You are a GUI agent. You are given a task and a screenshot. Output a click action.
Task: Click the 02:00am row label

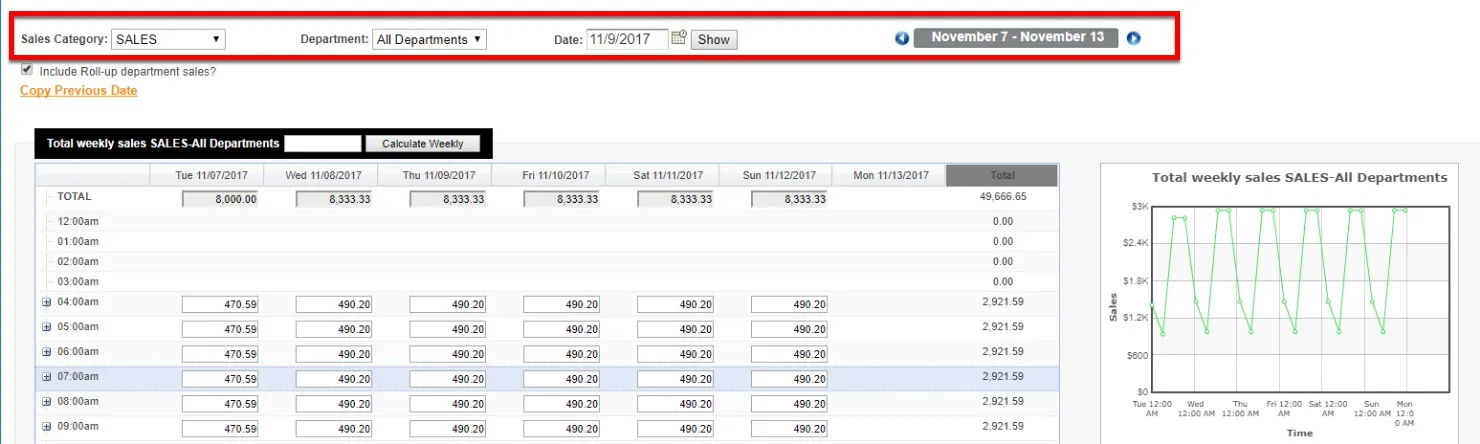tap(78, 261)
